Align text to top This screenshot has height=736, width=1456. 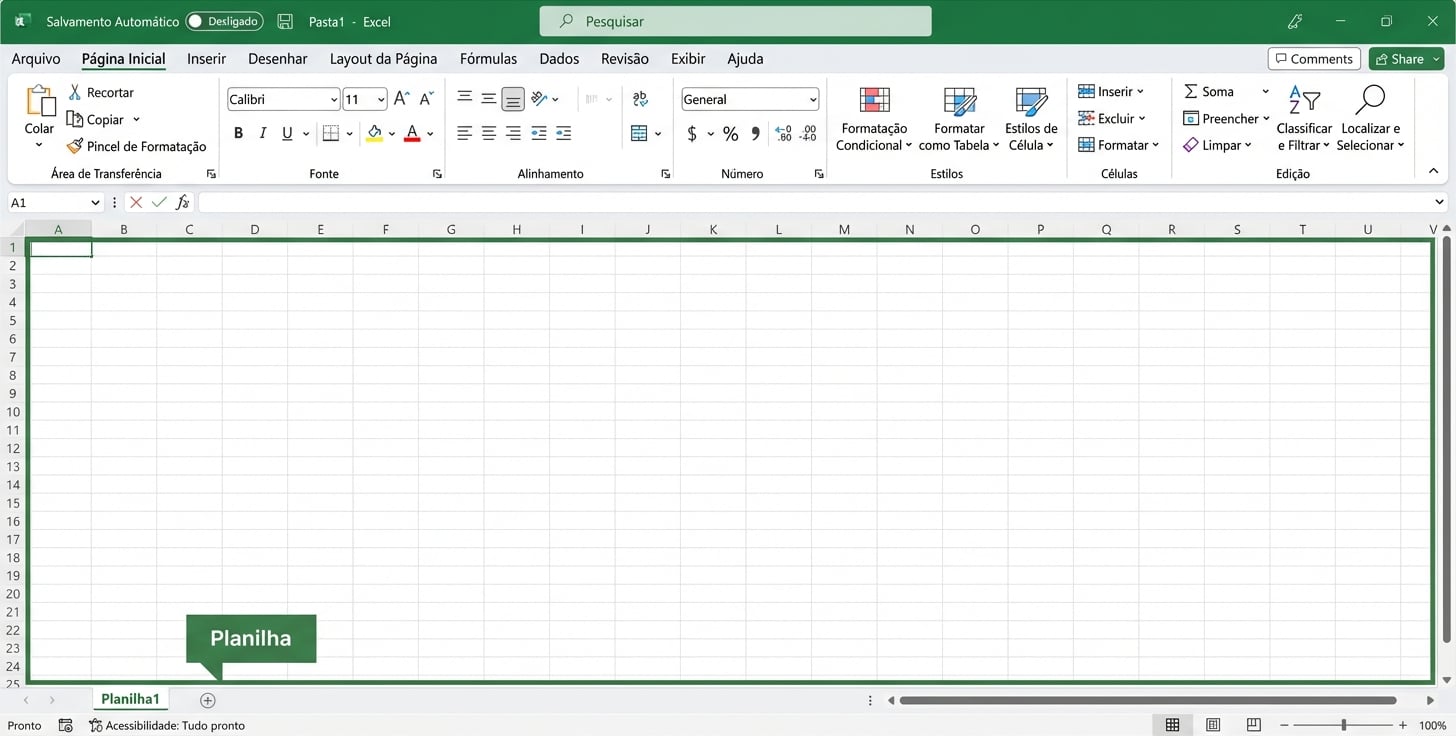pos(465,98)
